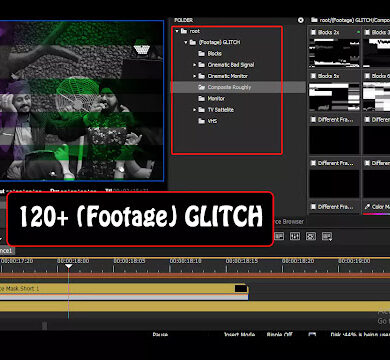Viewport: 390px width, 360px height.
Task: Click ruler at 00:00:18:20
Action: pos(298,261)
